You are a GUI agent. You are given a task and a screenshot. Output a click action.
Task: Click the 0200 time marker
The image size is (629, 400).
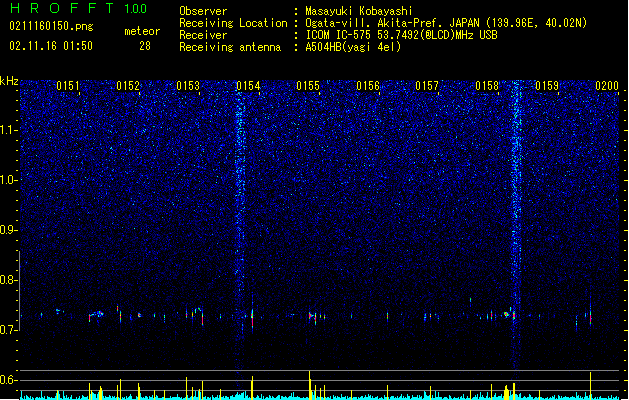point(607,86)
